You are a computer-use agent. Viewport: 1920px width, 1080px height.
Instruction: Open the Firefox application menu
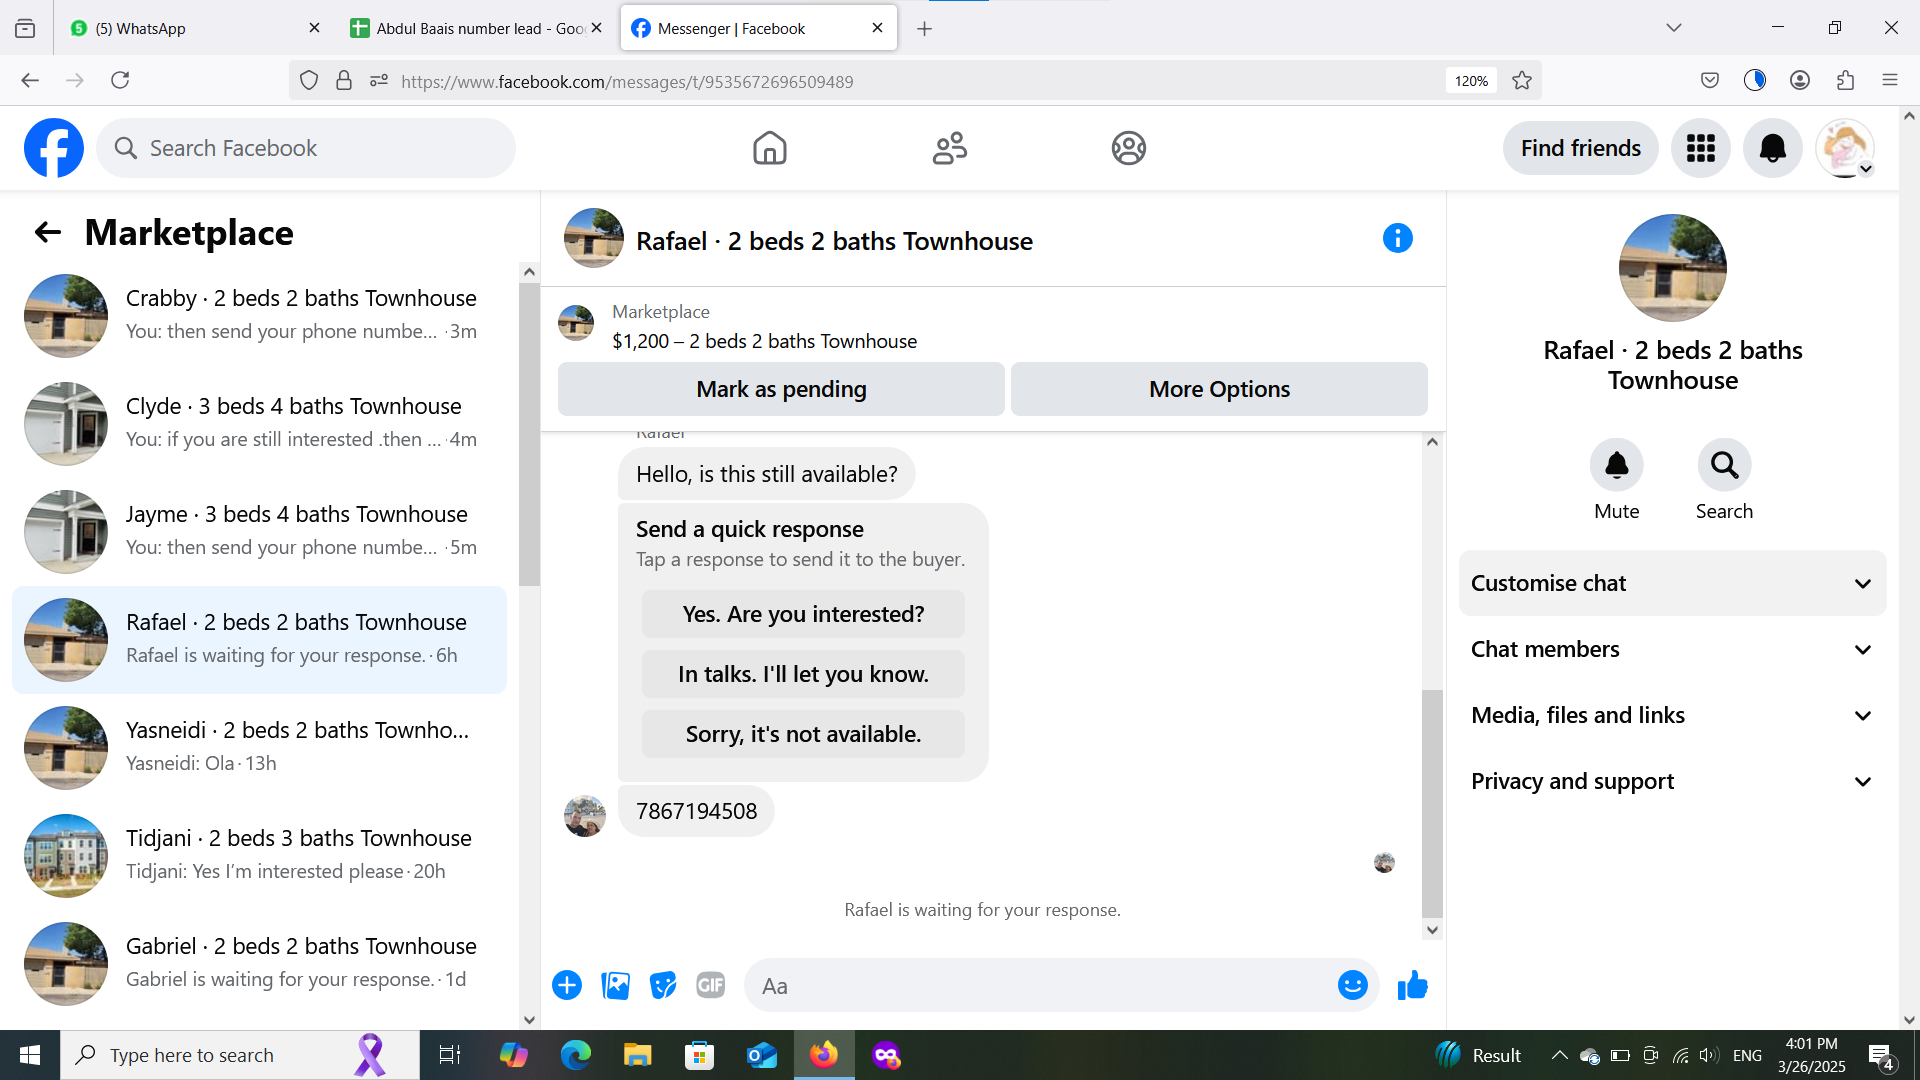(x=1890, y=81)
